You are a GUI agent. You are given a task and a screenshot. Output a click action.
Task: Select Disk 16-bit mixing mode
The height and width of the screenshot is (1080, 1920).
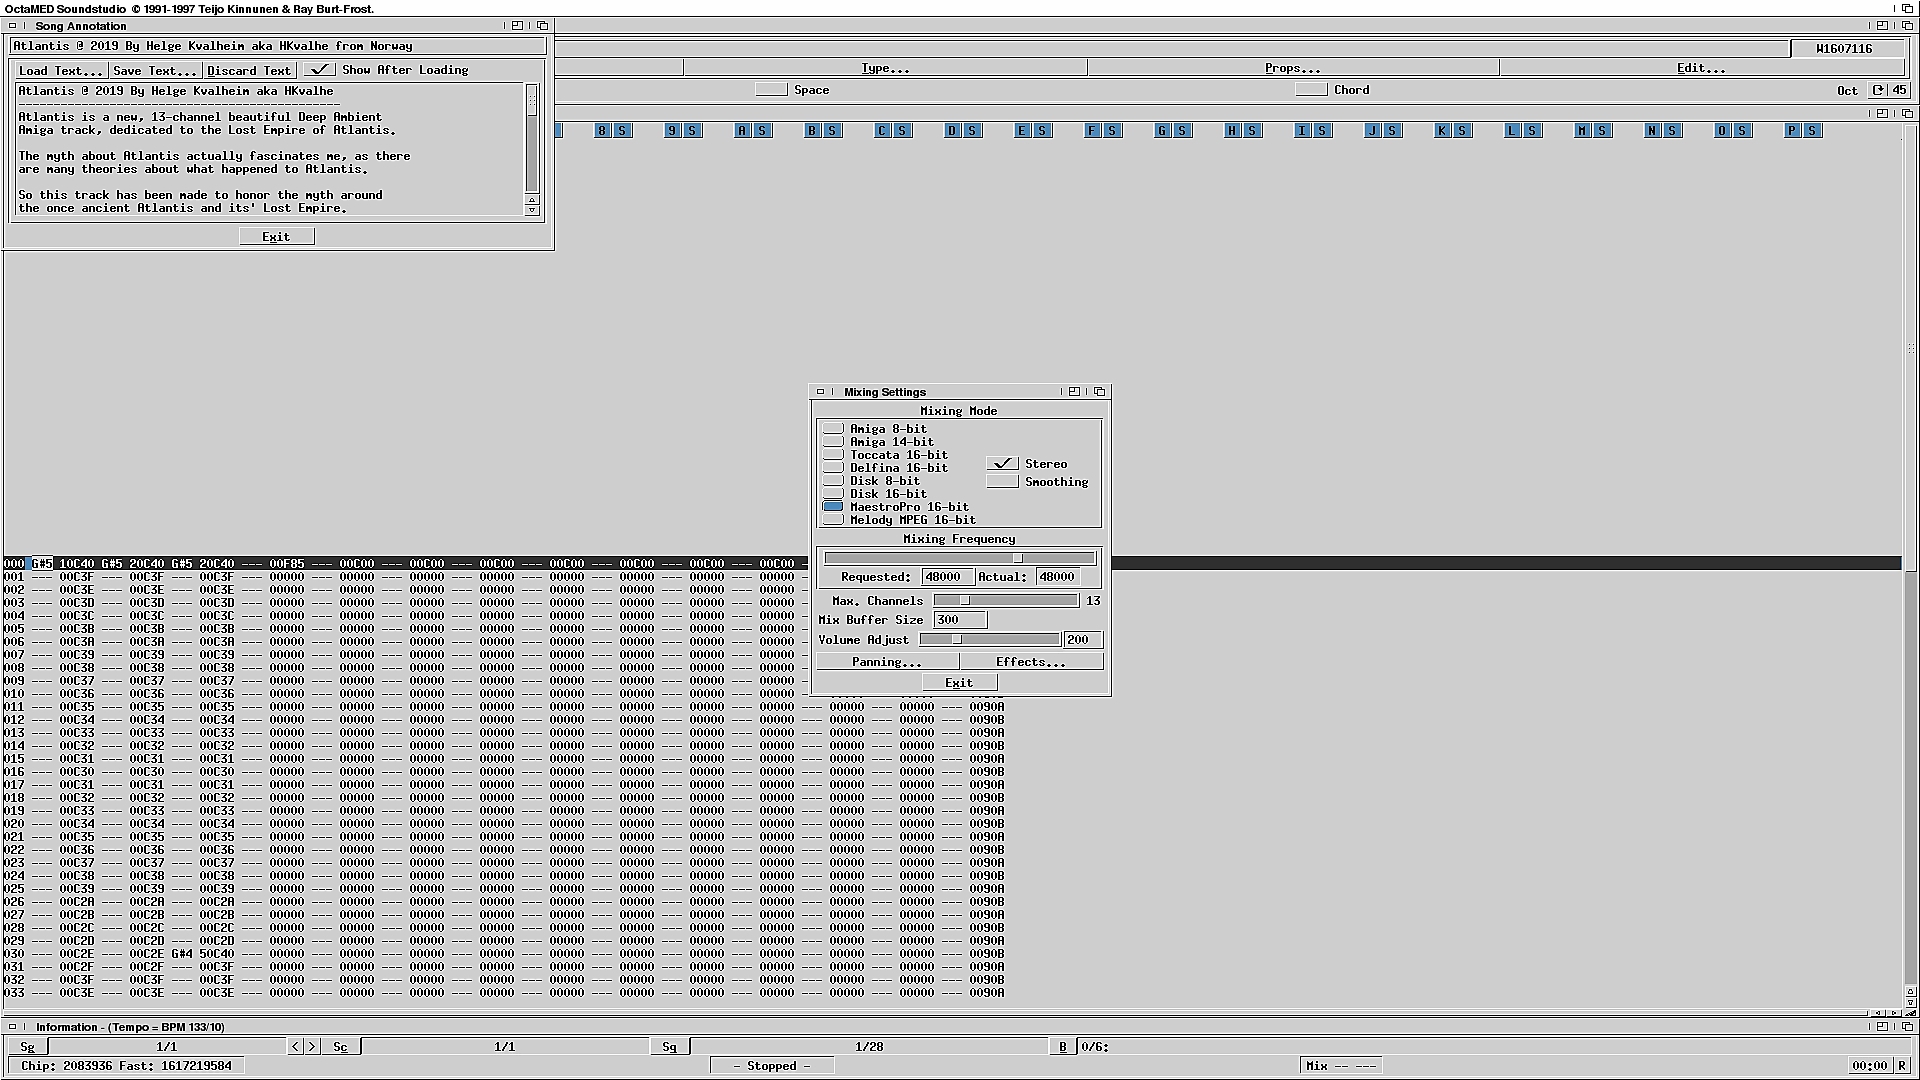coord(833,494)
